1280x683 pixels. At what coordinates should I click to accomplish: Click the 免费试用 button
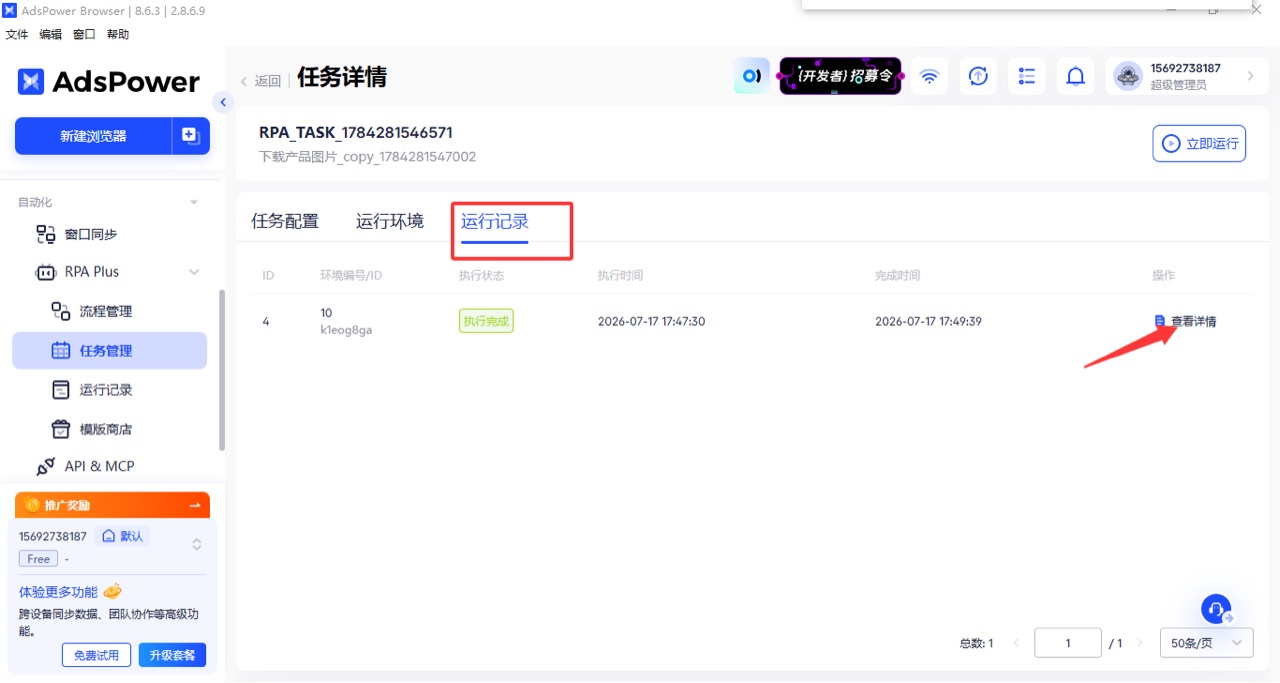97,655
